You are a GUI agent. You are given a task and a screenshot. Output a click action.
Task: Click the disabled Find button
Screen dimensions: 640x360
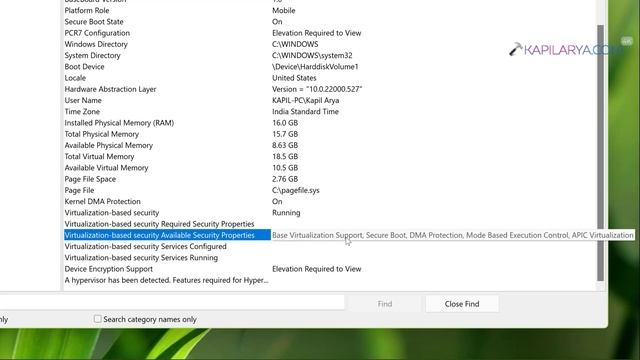tap(384, 304)
